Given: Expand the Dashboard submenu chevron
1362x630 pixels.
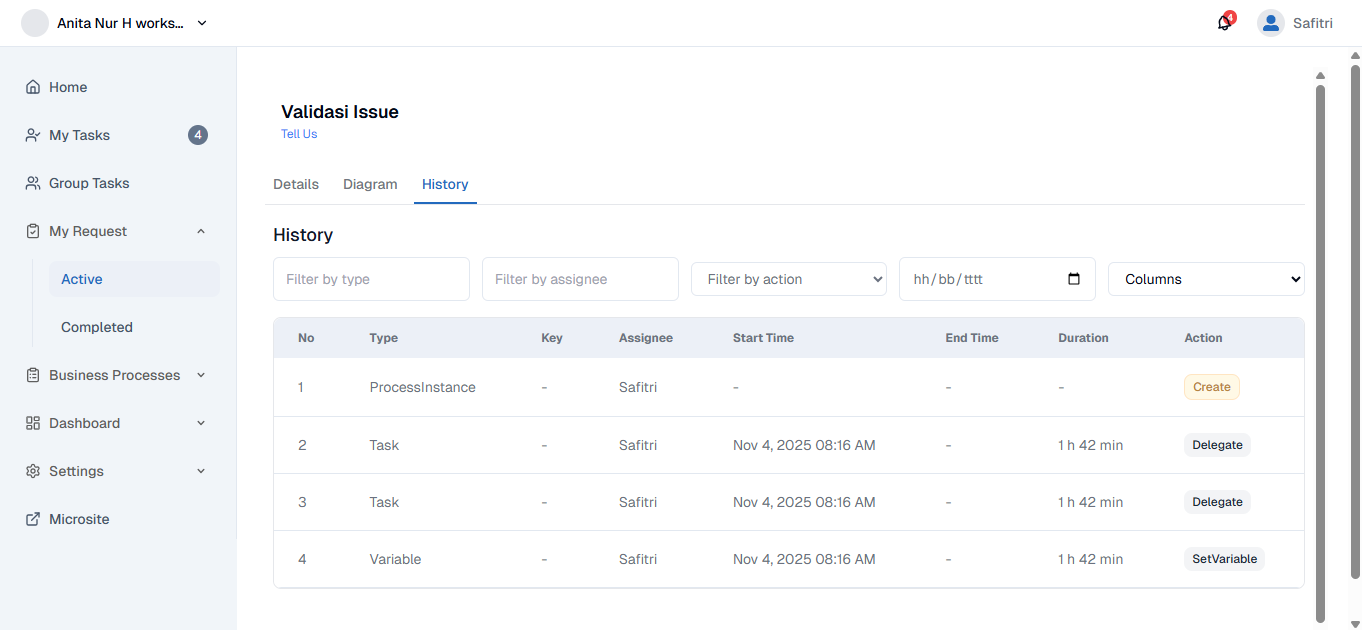Looking at the screenshot, I should (200, 423).
